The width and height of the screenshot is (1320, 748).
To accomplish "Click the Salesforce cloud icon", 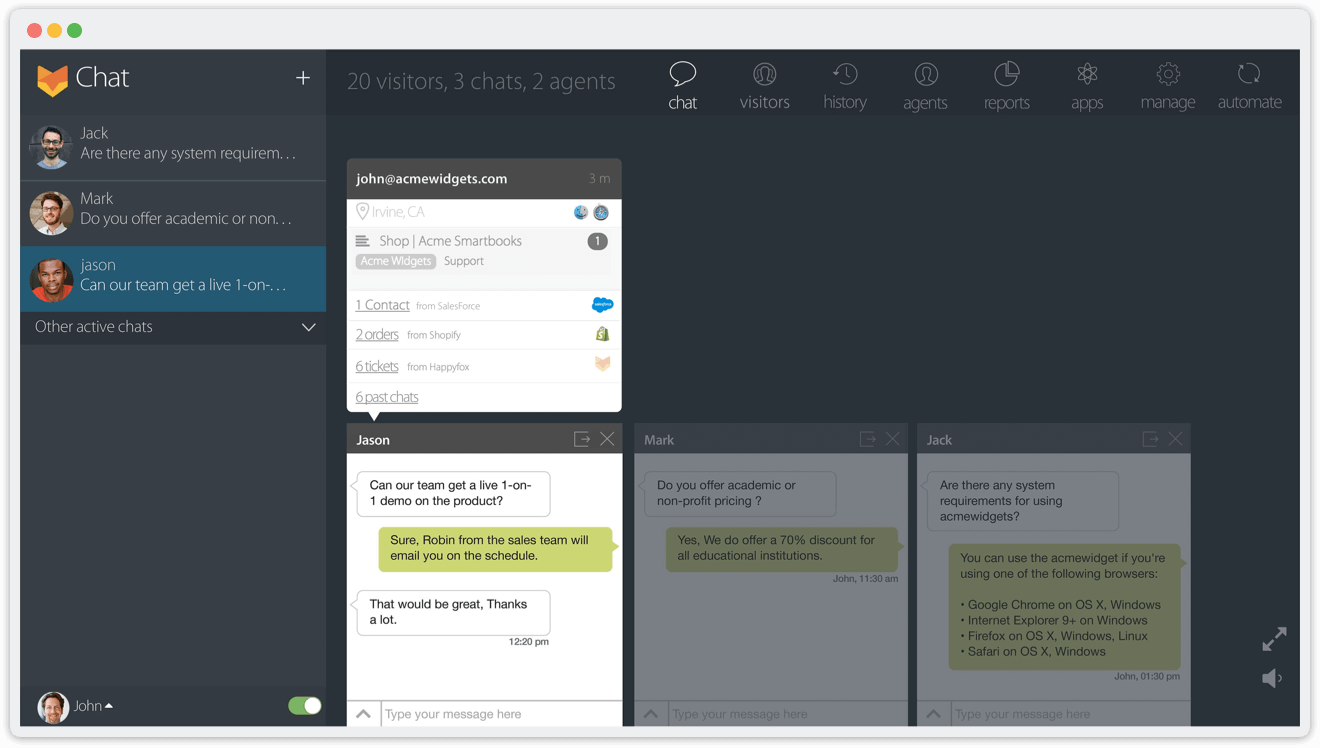I will [602, 305].
